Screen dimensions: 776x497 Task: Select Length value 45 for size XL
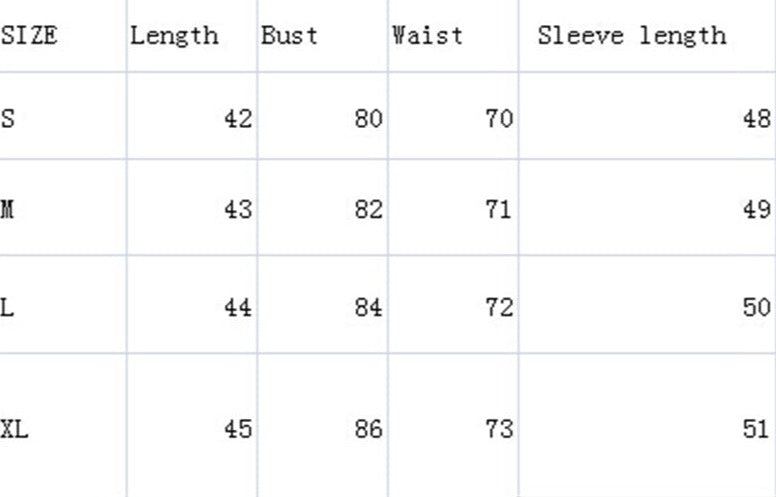click(238, 430)
